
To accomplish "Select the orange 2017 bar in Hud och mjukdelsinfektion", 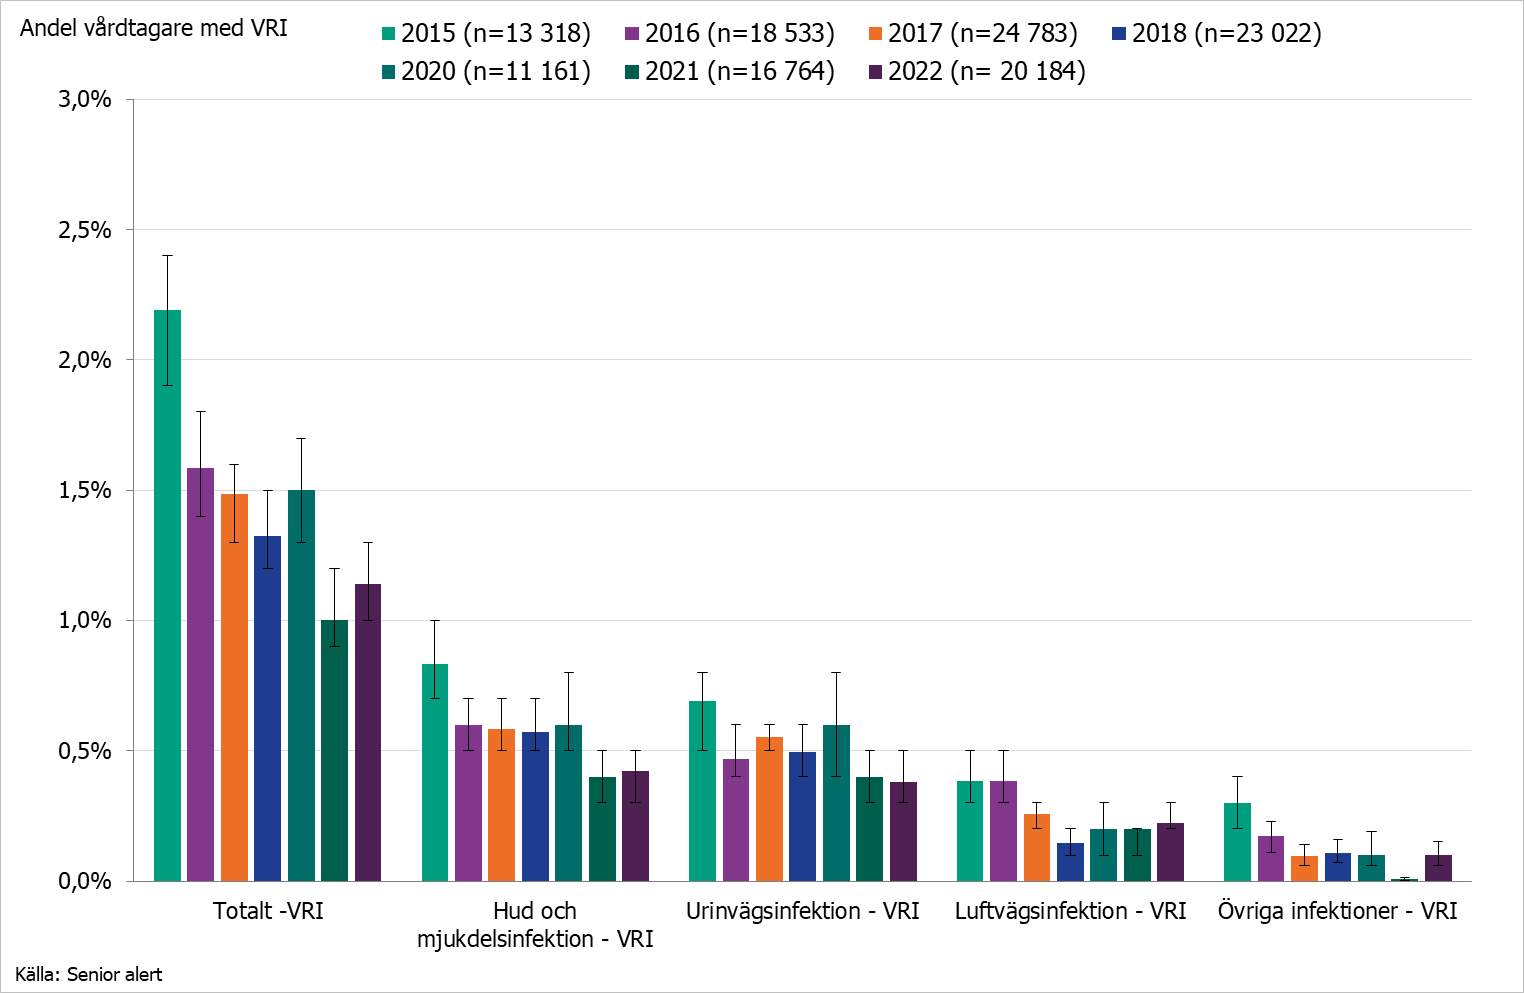I will click(502, 805).
